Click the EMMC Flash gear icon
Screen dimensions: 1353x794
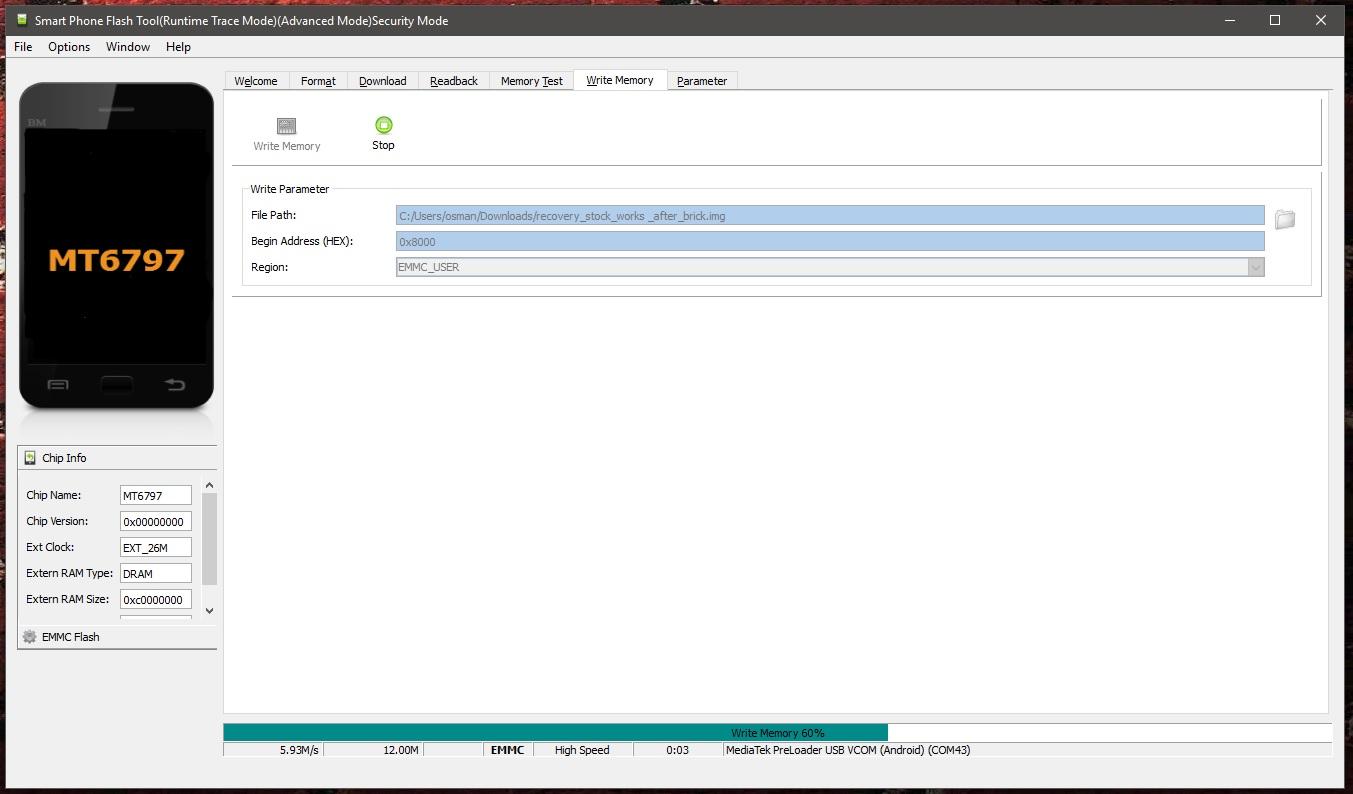tap(30, 637)
